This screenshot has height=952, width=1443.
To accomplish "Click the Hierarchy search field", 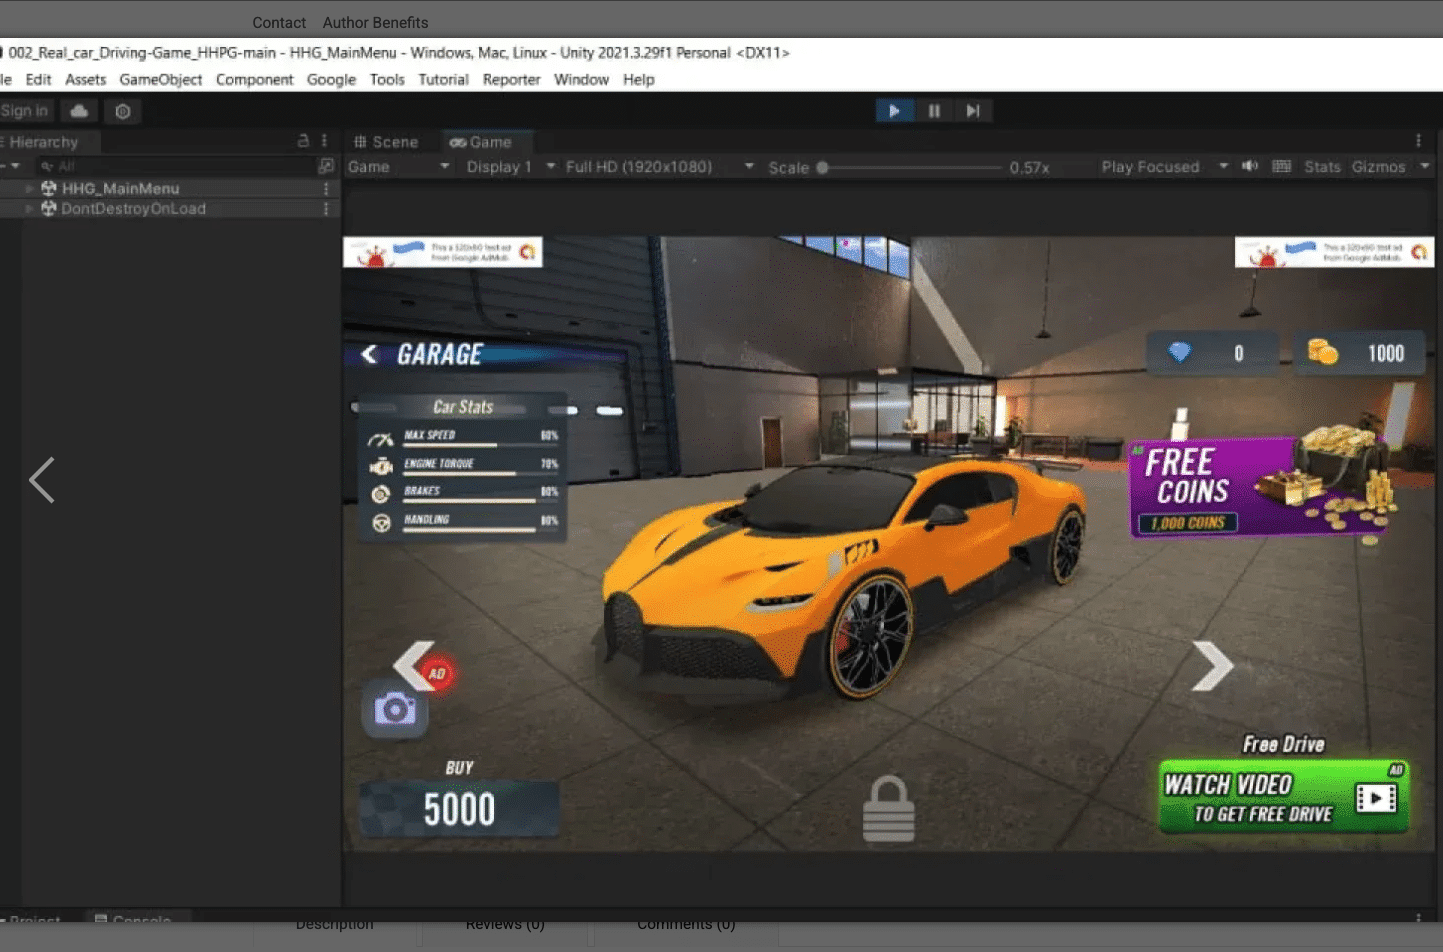I will (x=180, y=166).
